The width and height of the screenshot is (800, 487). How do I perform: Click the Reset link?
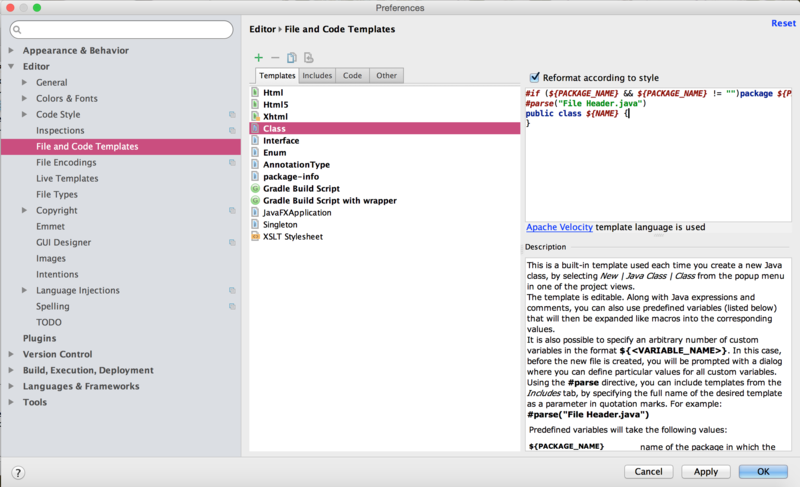coord(783,23)
